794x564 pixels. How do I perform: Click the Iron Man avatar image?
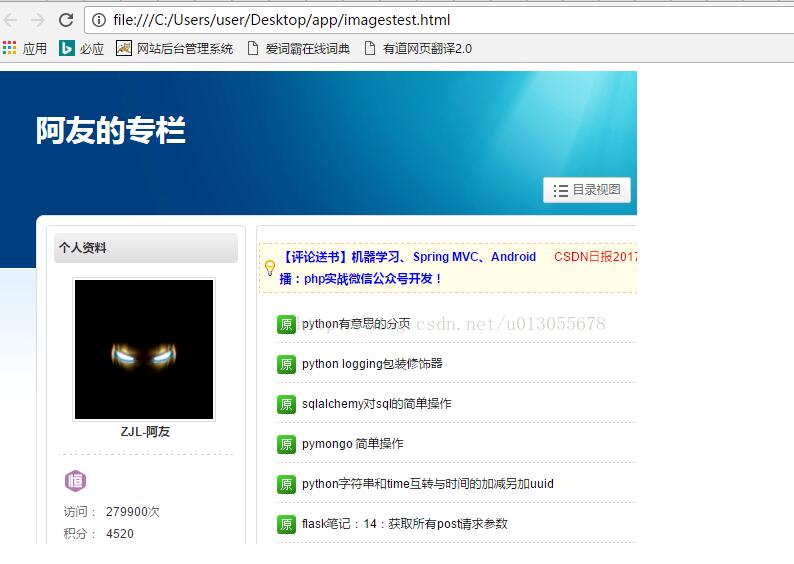144,349
